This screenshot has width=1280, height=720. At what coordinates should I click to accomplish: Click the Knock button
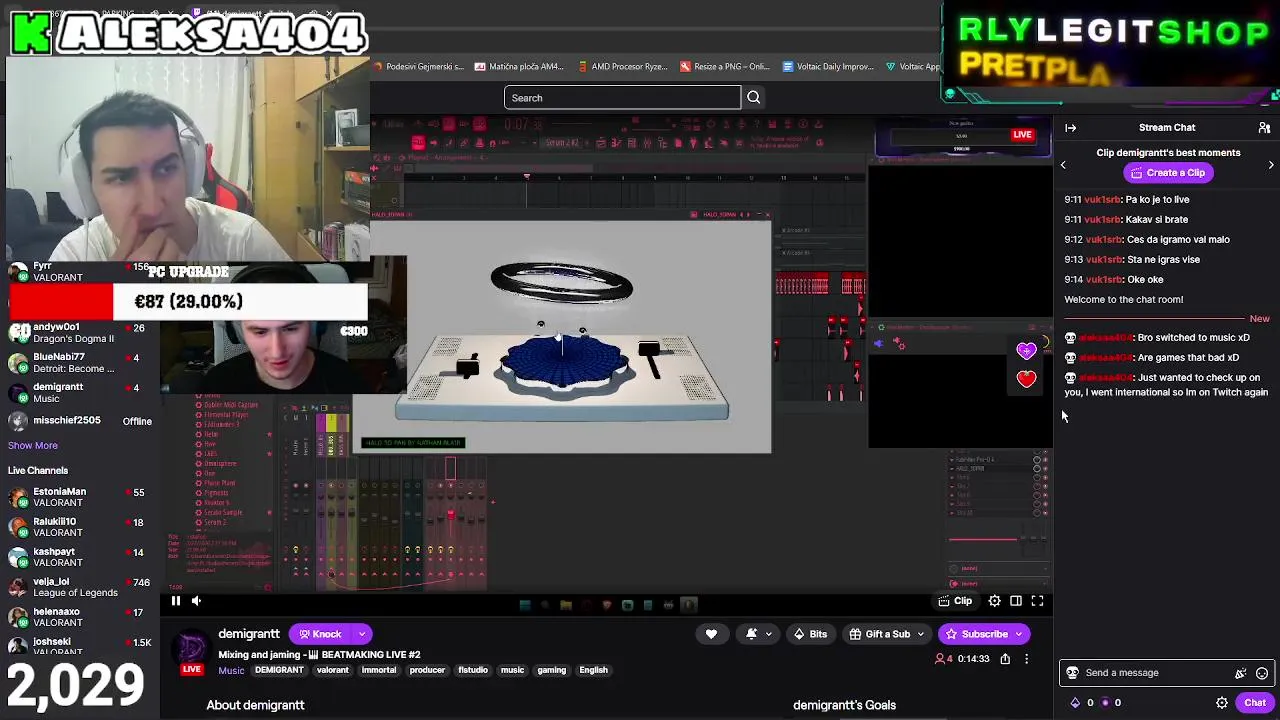(x=320, y=634)
